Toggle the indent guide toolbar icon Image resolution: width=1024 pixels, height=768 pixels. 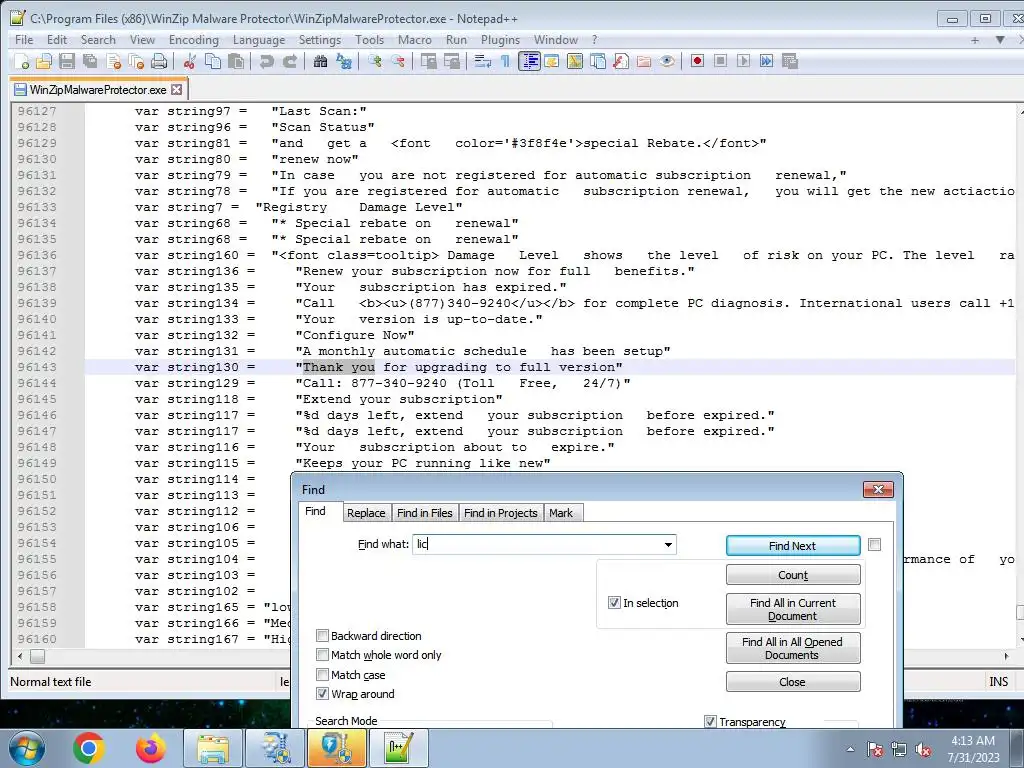(x=529, y=61)
